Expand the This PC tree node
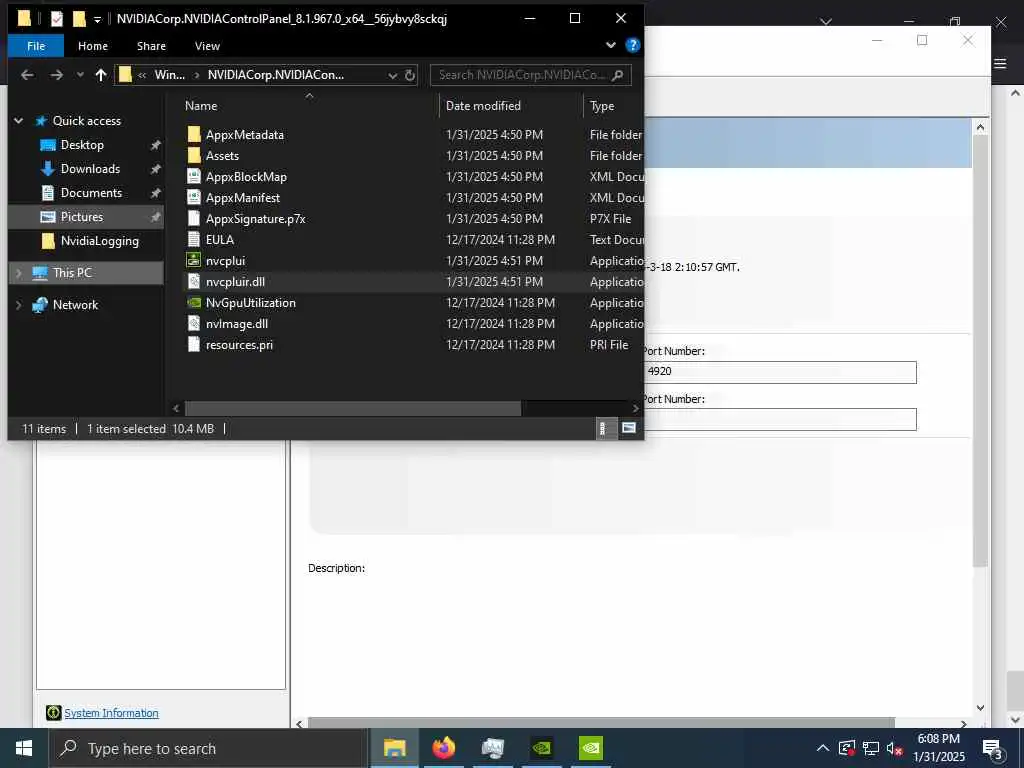Viewport: 1024px width, 768px height. pos(18,273)
